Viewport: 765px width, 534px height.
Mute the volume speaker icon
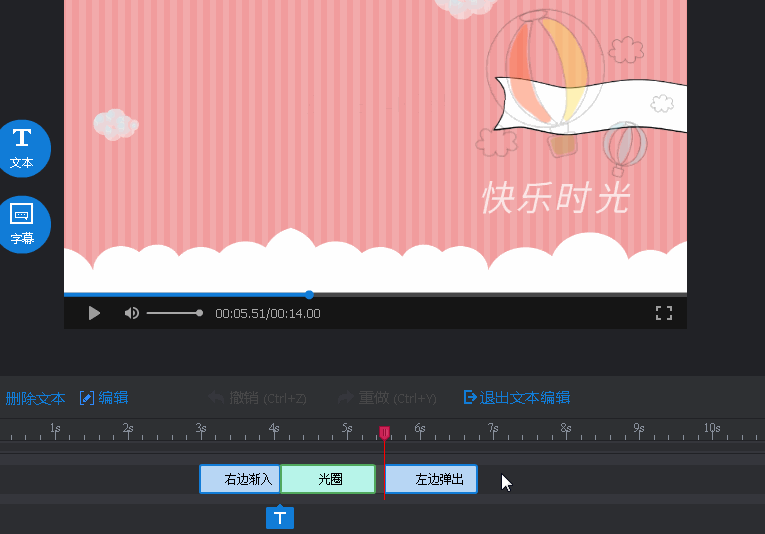132,313
